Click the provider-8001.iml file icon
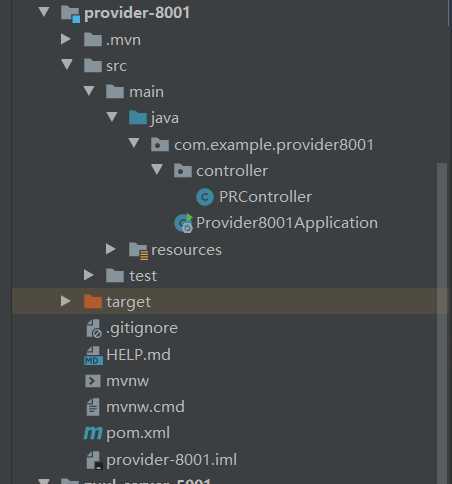The height and width of the screenshot is (484, 452). 94,460
